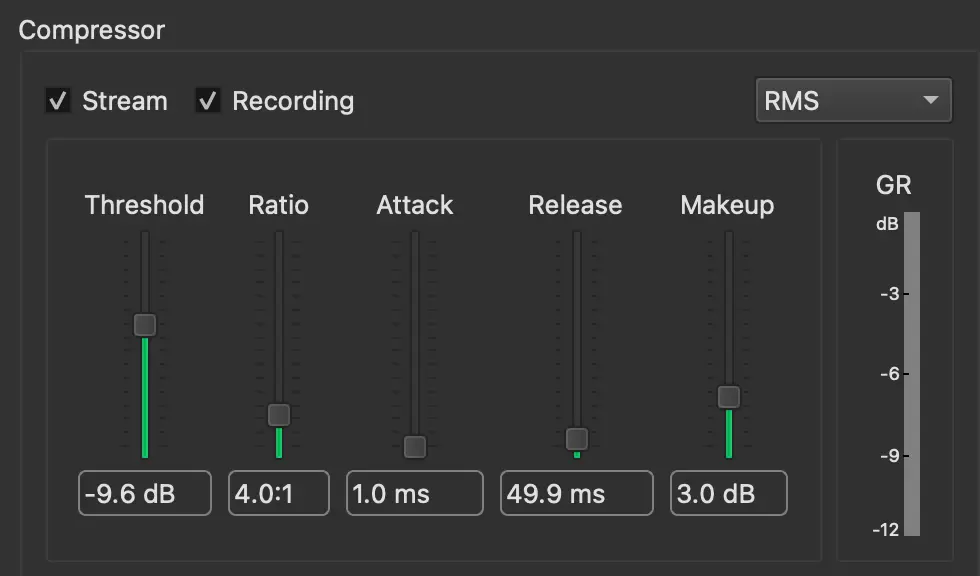Click the Makeup slider handle
Image resolution: width=980 pixels, height=576 pixels.
[x=729, y=397]
